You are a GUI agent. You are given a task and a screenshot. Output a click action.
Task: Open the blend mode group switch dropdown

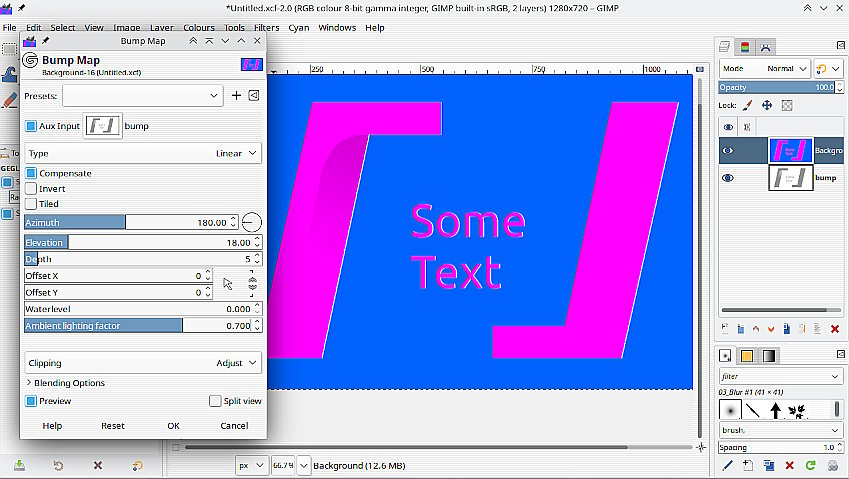pyautogui.click(x=828, y=69)
